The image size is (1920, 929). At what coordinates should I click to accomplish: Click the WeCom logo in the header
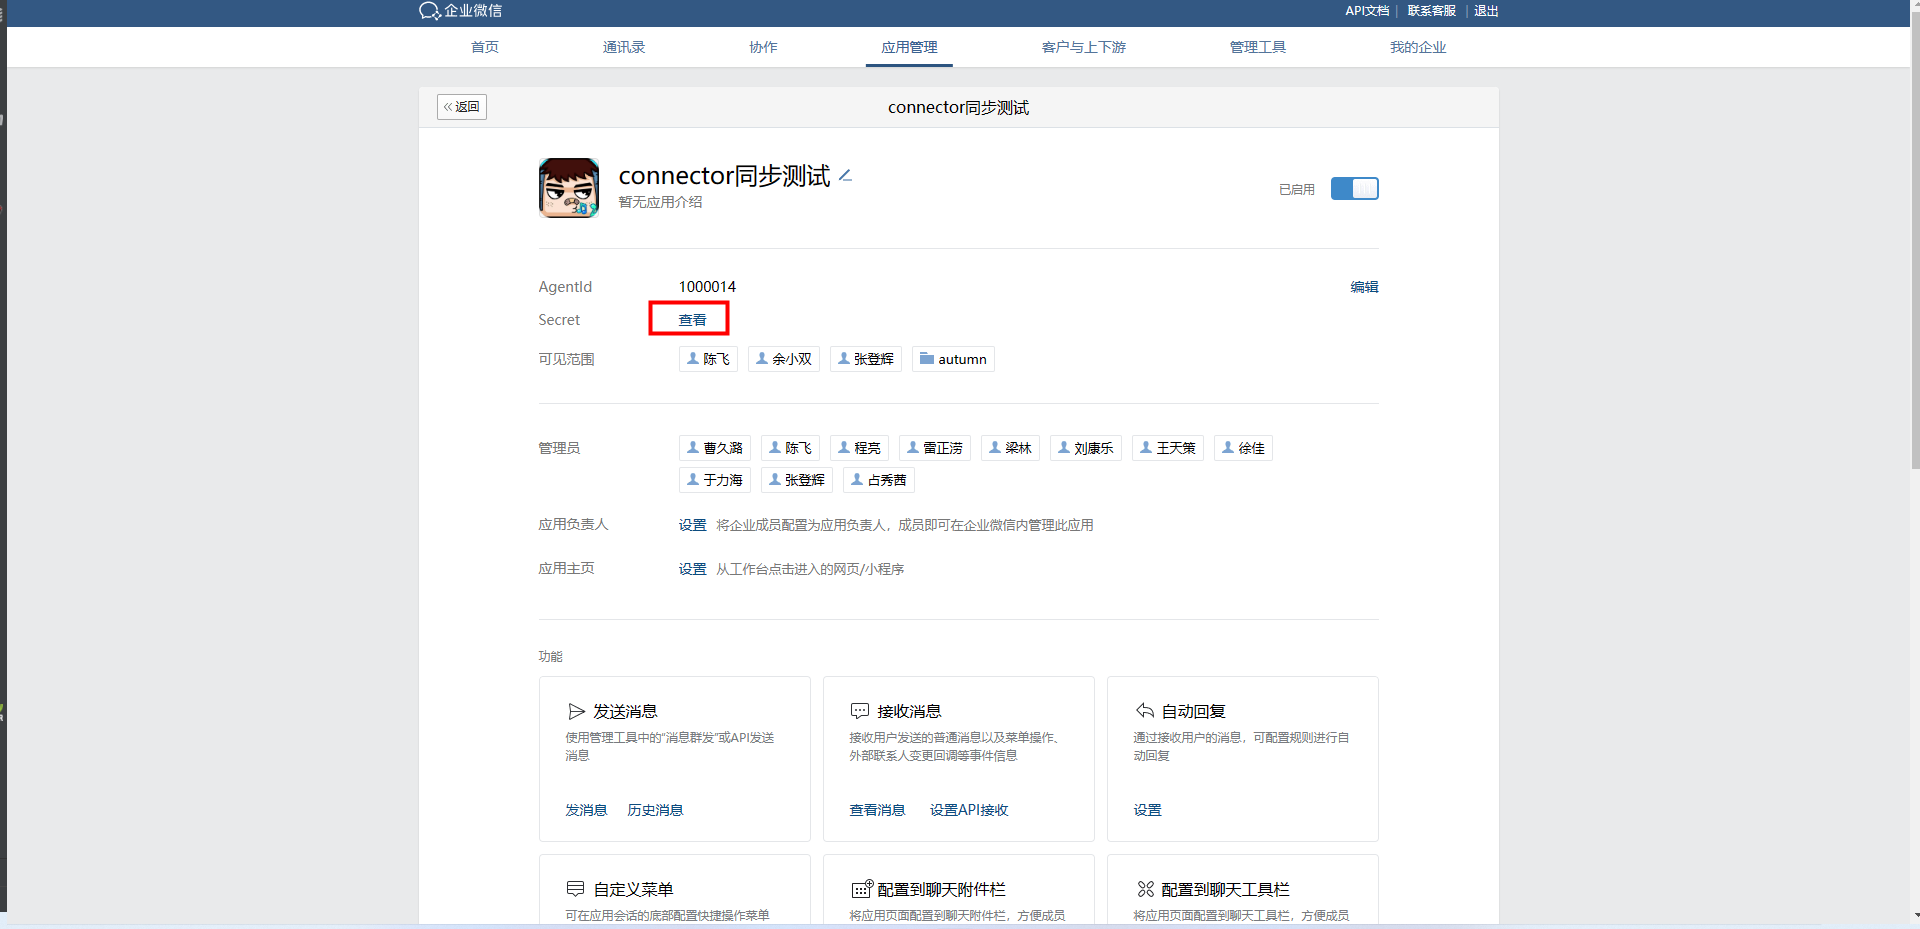coord(430,11)
